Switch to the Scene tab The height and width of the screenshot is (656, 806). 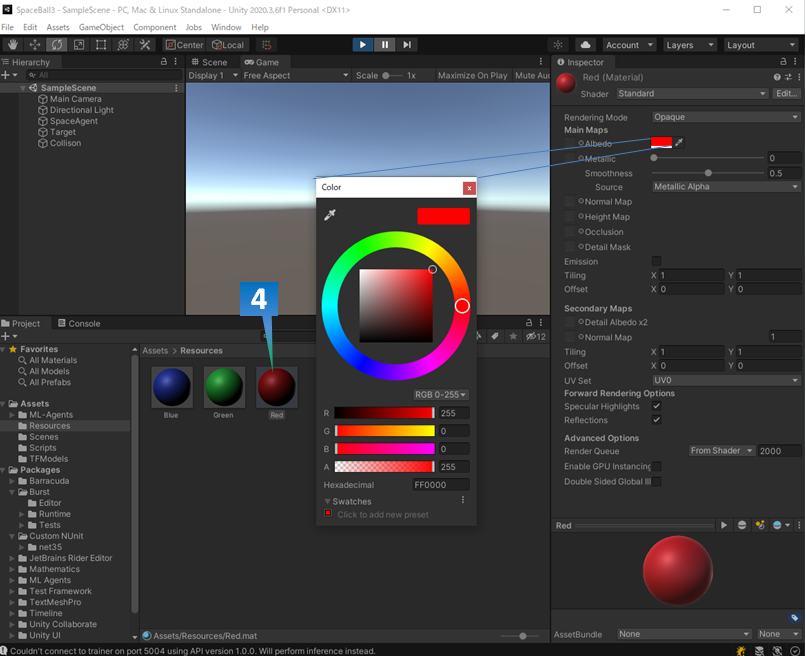(210, 62)
